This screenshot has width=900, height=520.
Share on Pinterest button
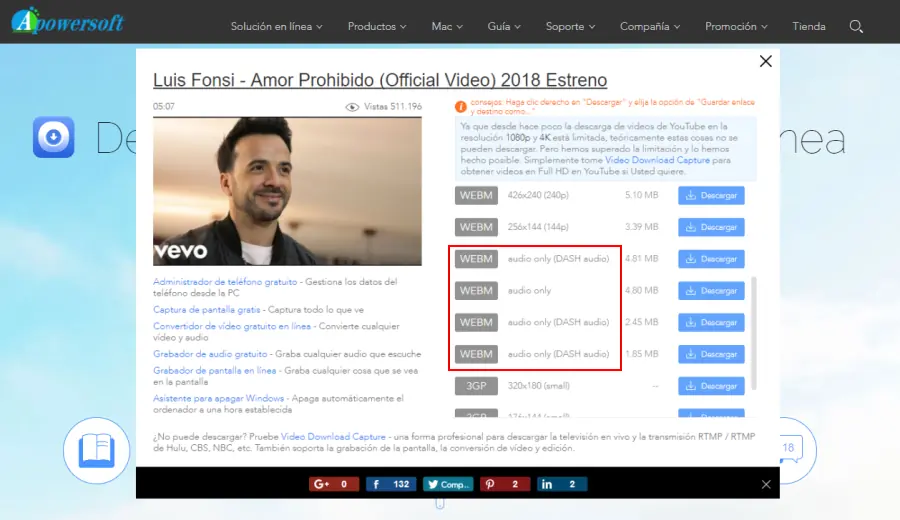click(505, 484)
